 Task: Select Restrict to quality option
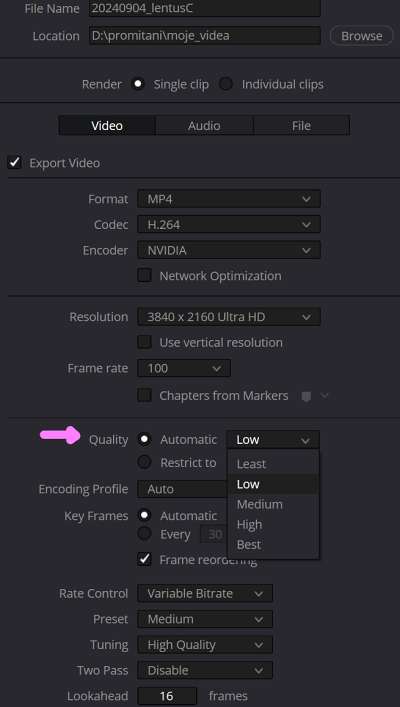point(144,462)
